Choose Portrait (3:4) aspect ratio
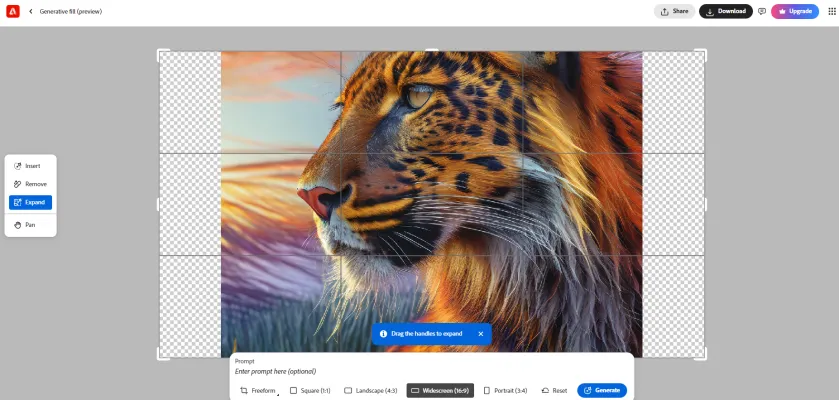 [507, 390]
